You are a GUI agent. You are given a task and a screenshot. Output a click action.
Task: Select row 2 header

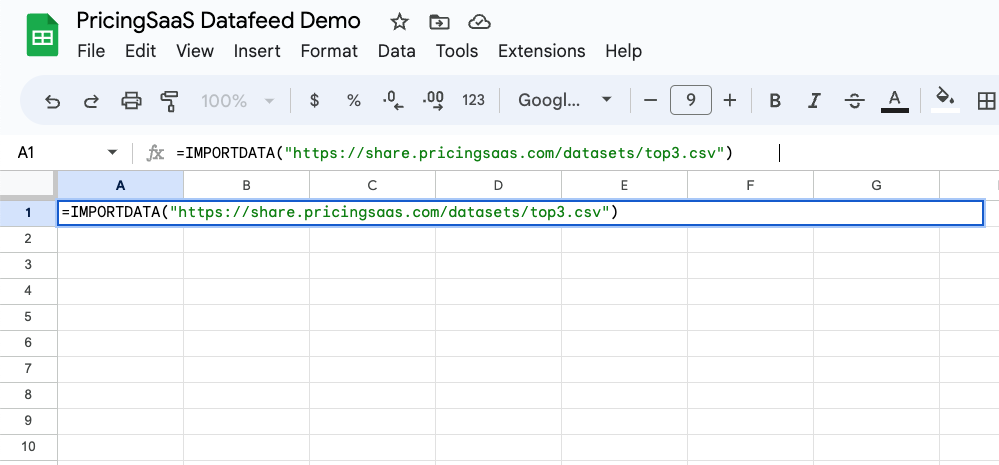(28, 238)
